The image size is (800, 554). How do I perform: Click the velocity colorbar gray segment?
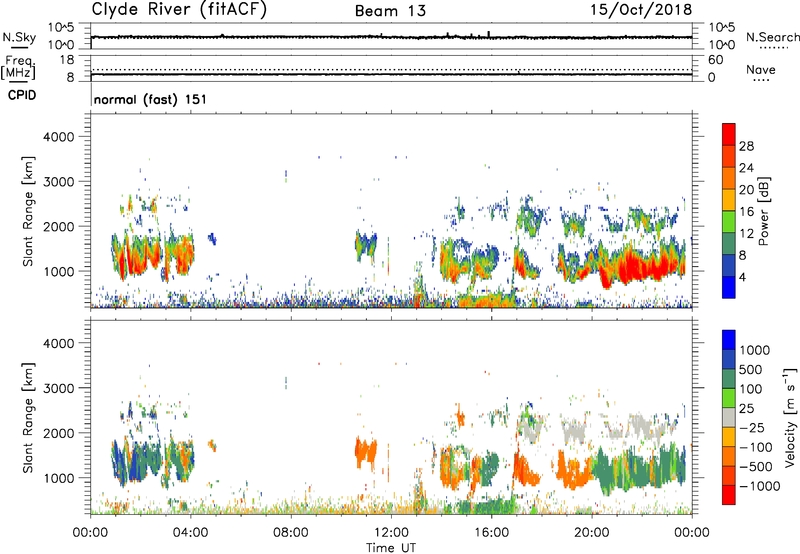click(729, 418)
